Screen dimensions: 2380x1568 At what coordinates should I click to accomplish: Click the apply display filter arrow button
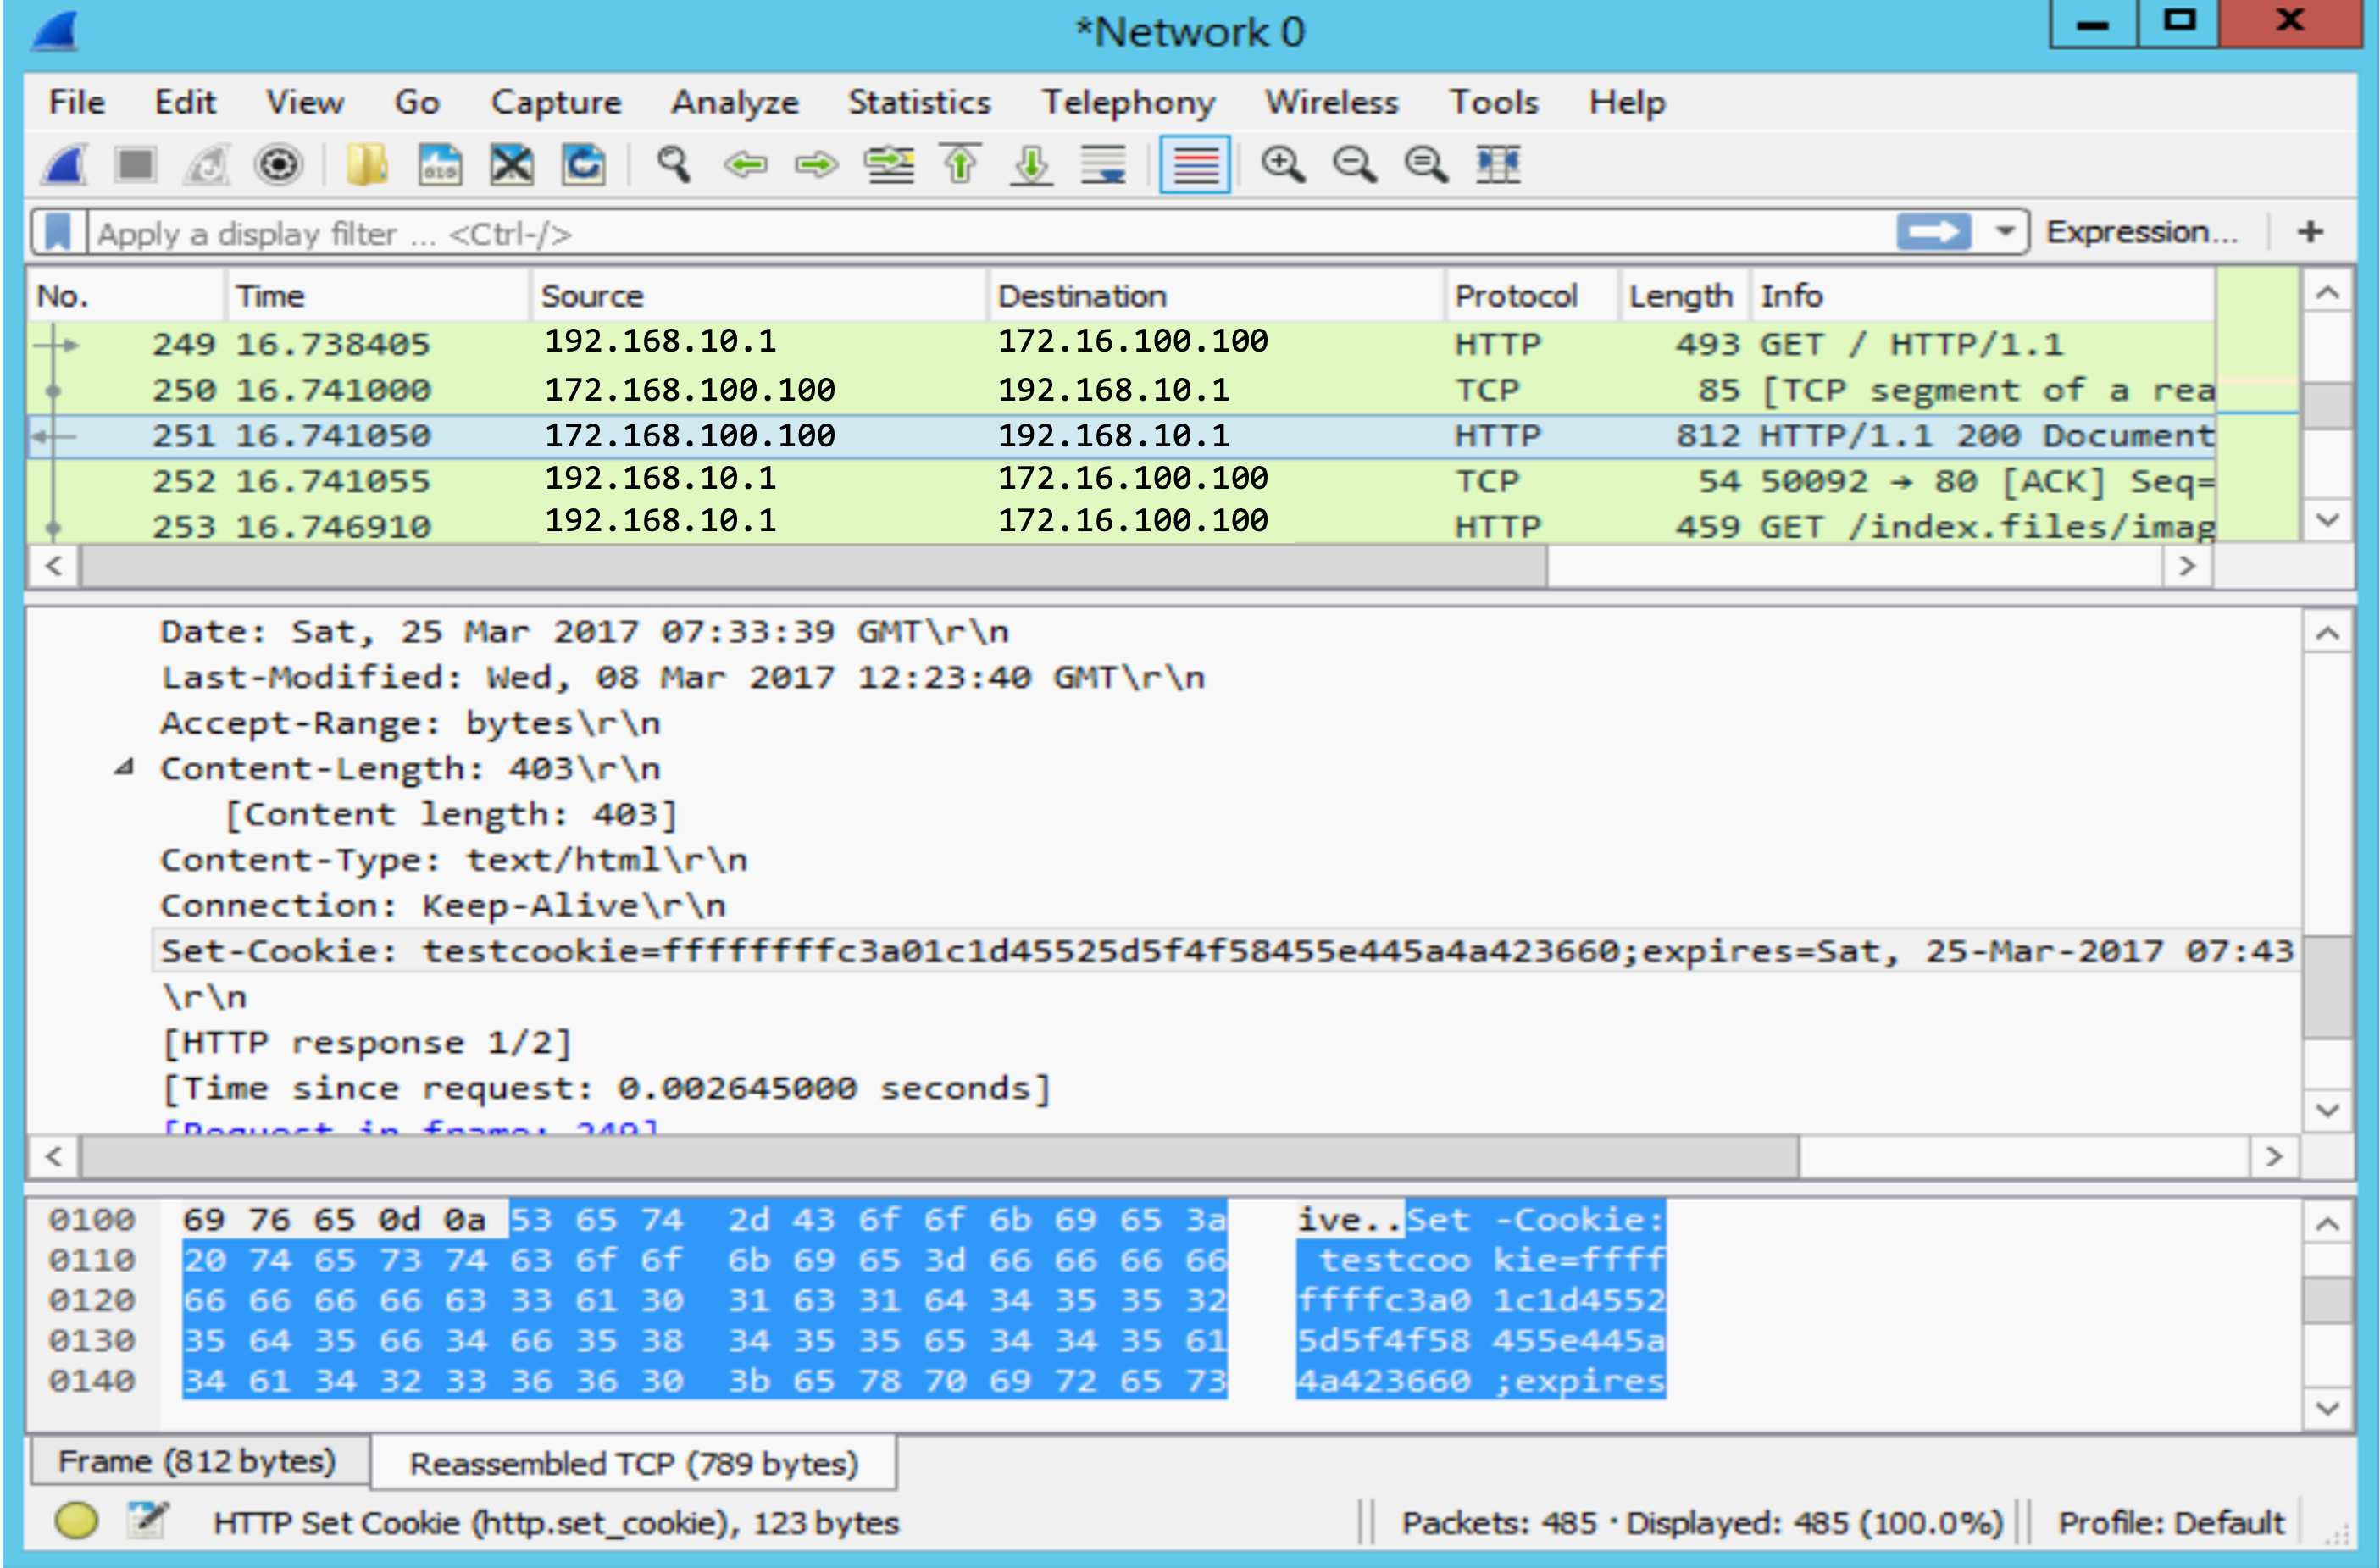1932,232
